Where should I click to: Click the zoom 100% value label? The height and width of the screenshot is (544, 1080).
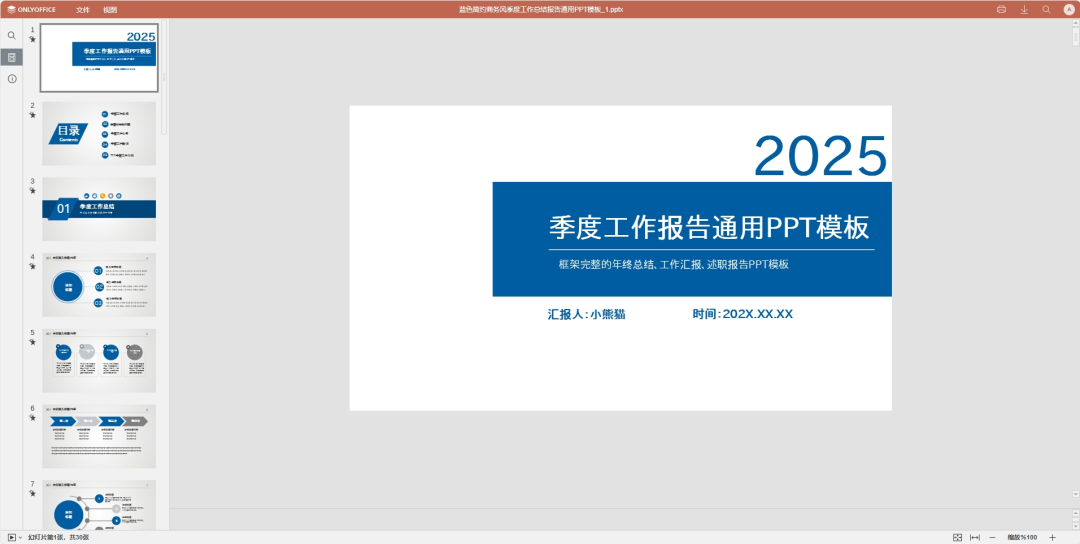click(x=1022, y=537)
